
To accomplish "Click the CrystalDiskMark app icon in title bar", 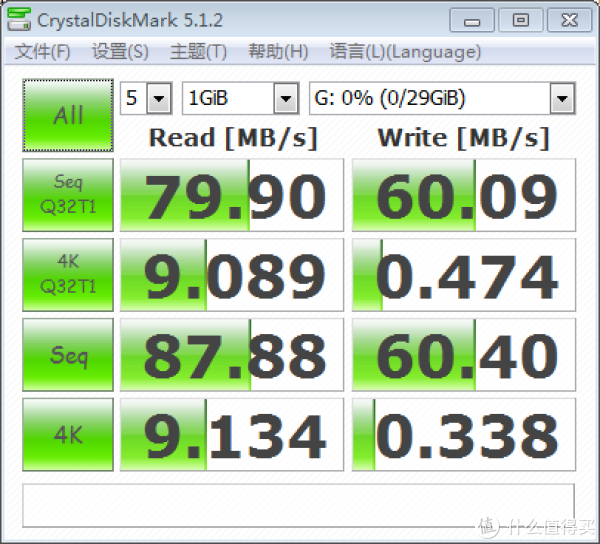I will (x=19, y=19).
